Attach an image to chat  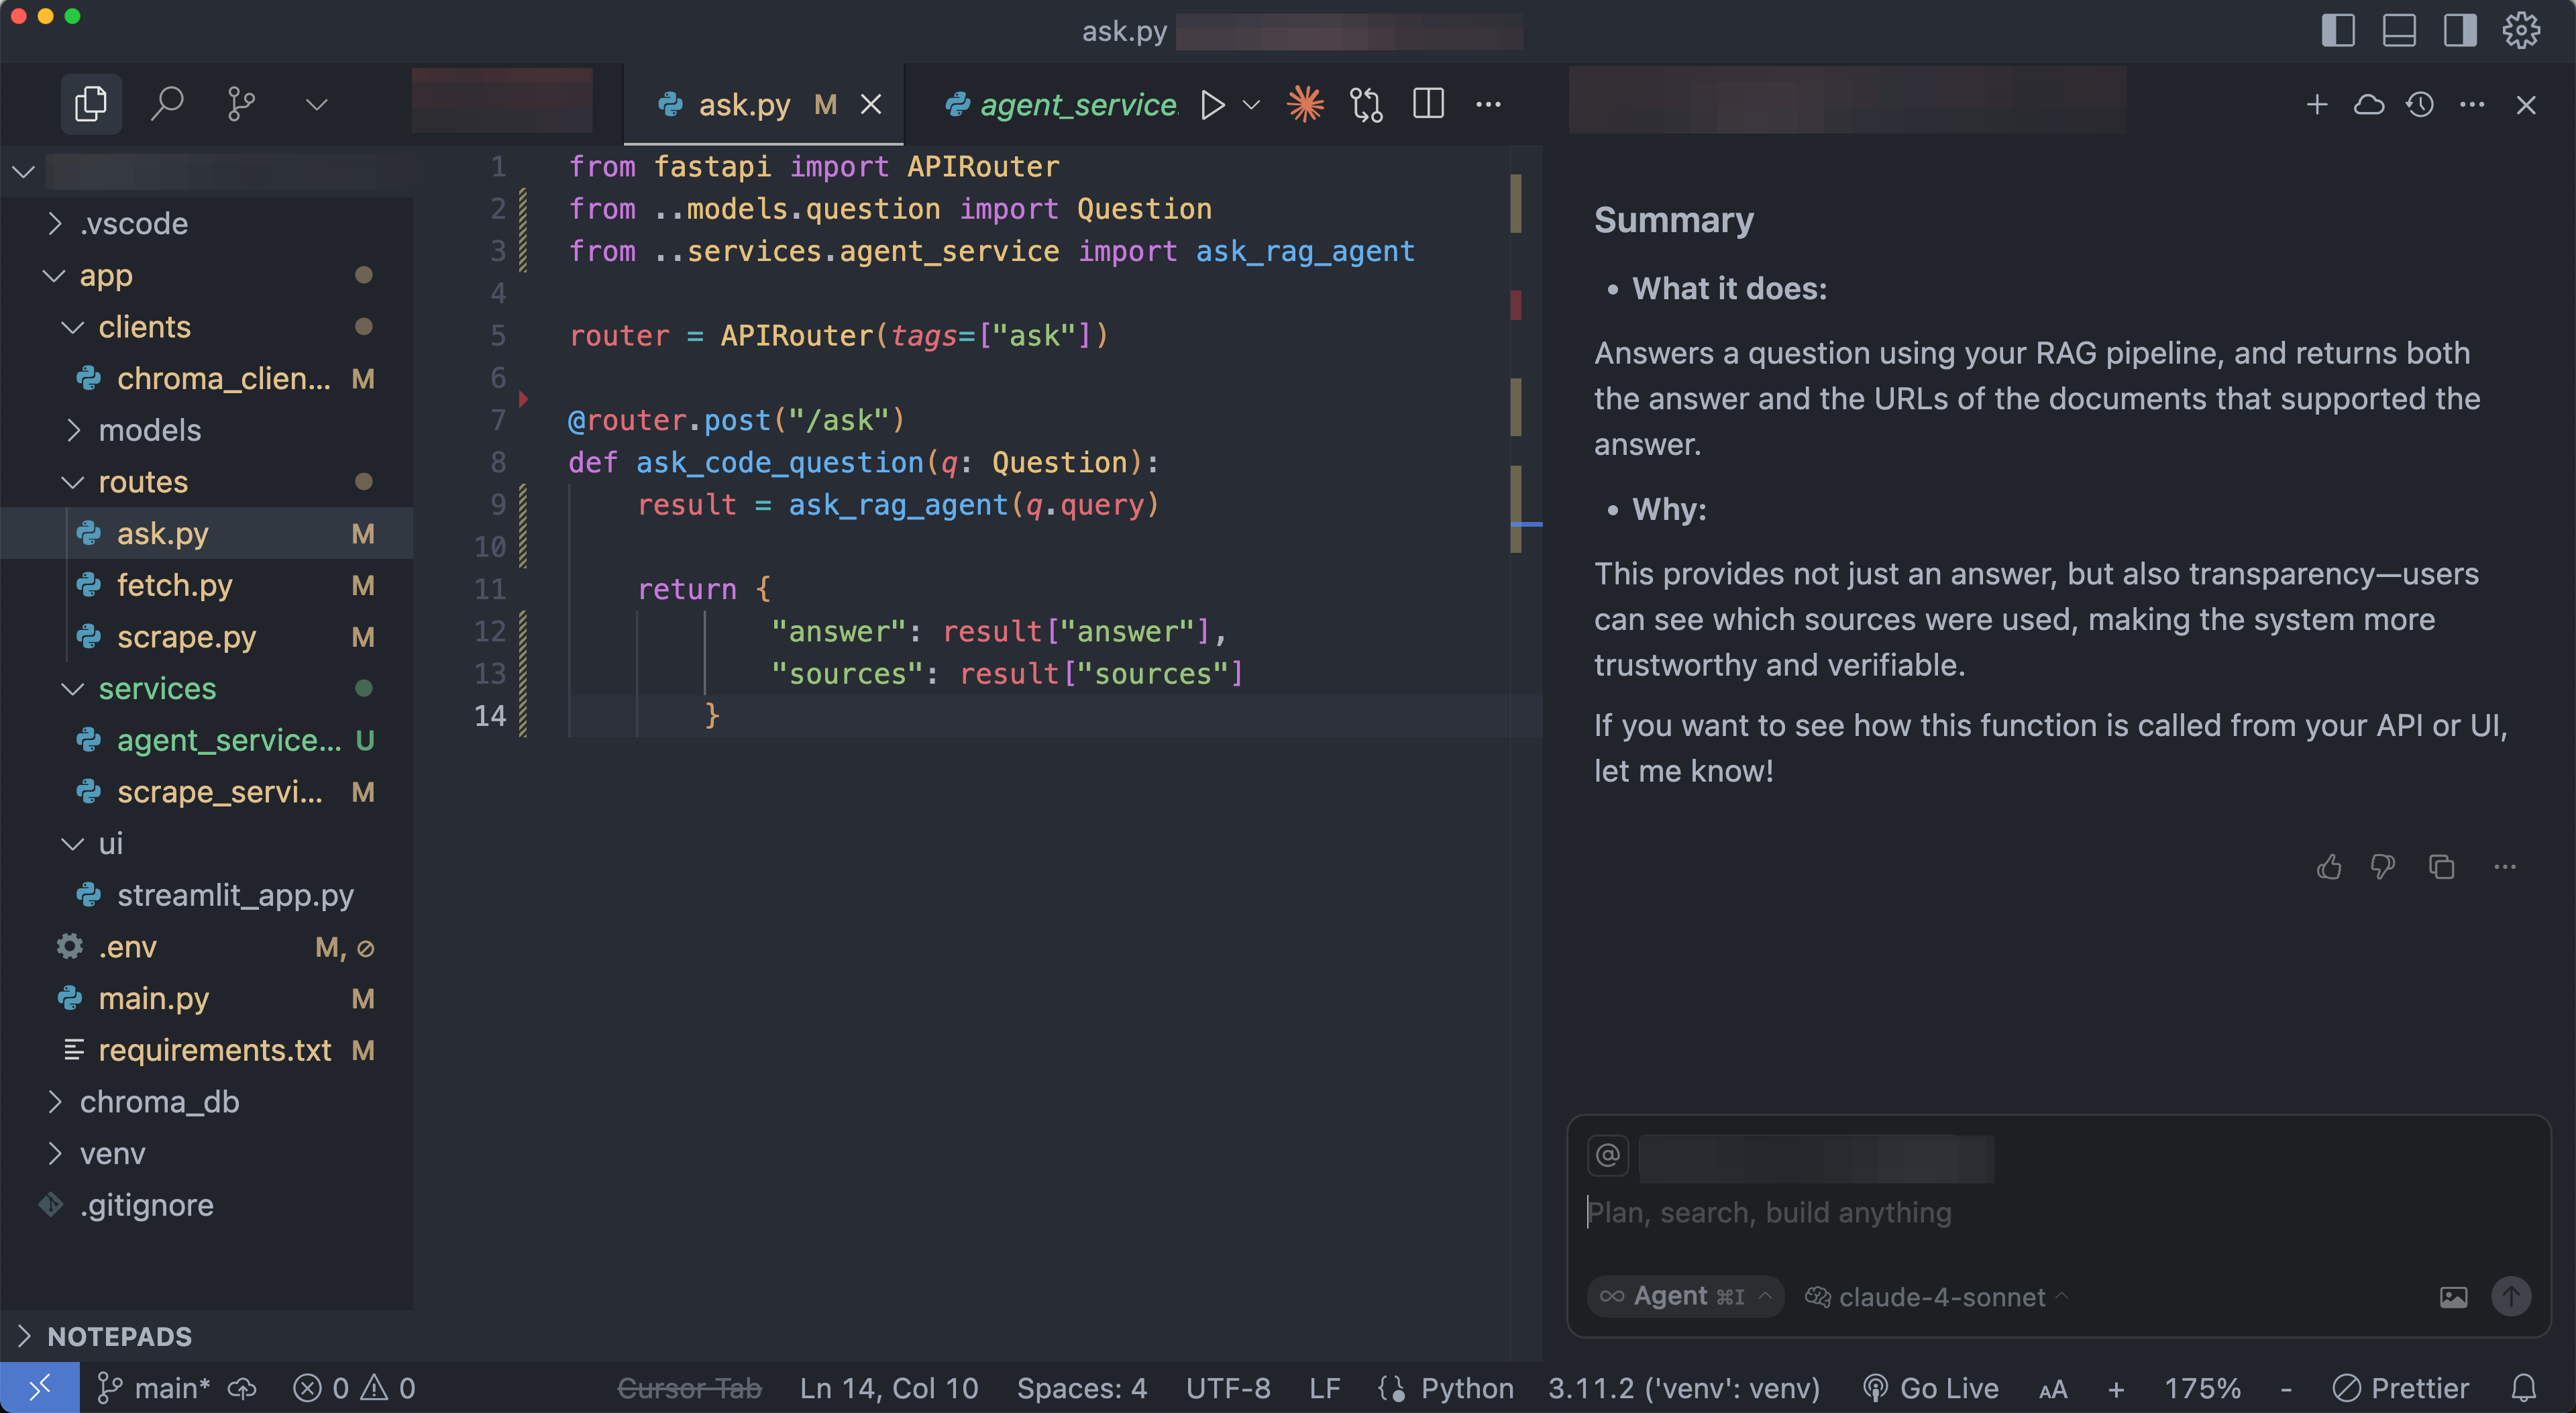(2453, 1297)
